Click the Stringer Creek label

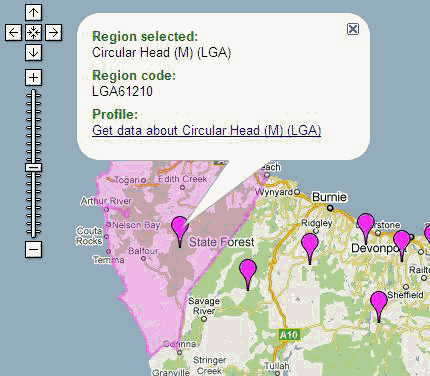click(210, 365)
